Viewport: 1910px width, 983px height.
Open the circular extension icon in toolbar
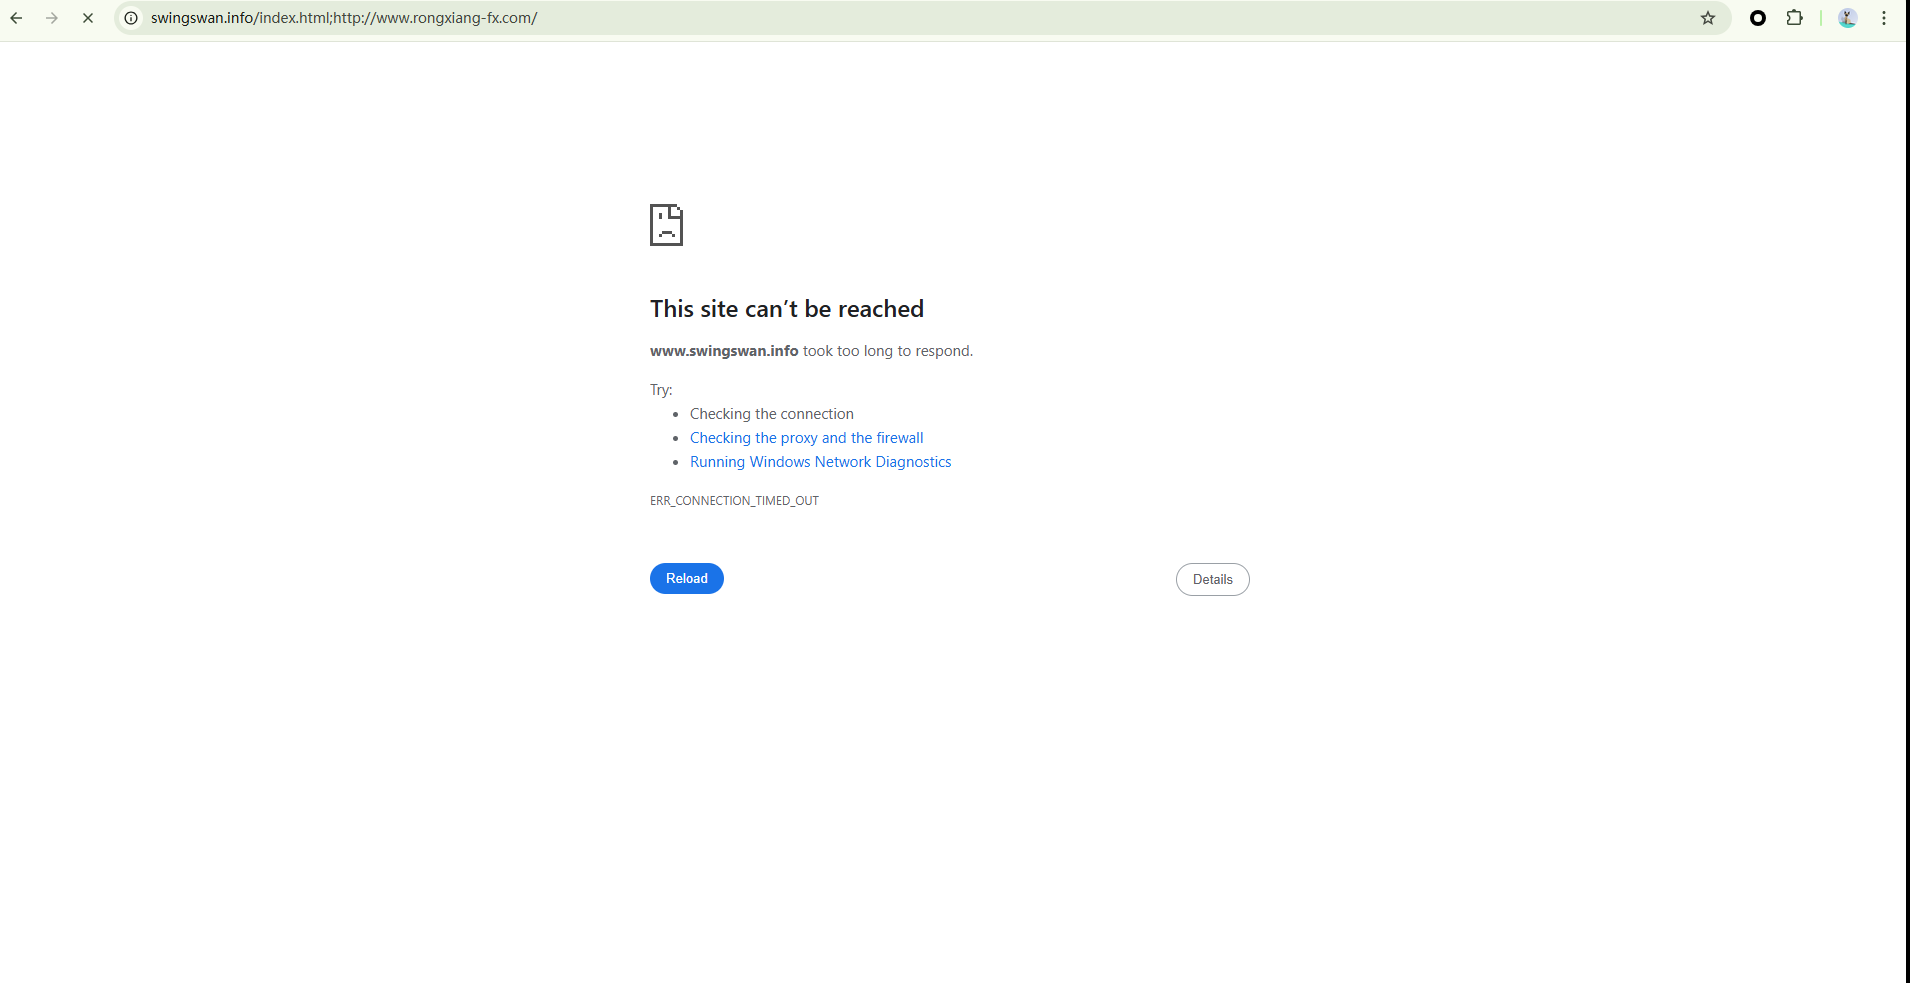pos(1758,18)
